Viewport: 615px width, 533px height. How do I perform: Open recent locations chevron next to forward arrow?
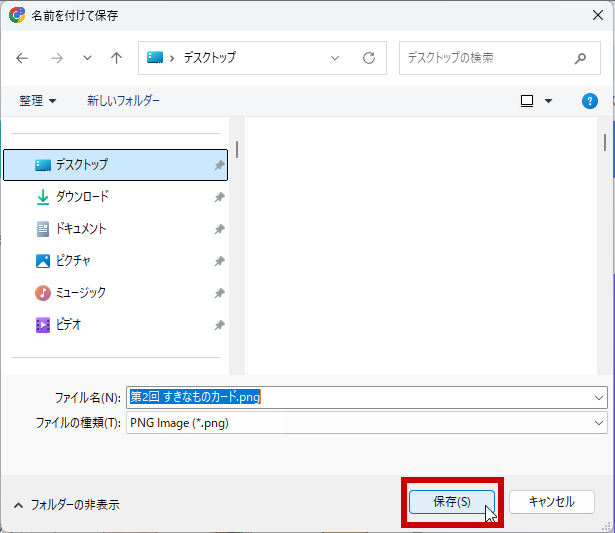click(87, 58)
